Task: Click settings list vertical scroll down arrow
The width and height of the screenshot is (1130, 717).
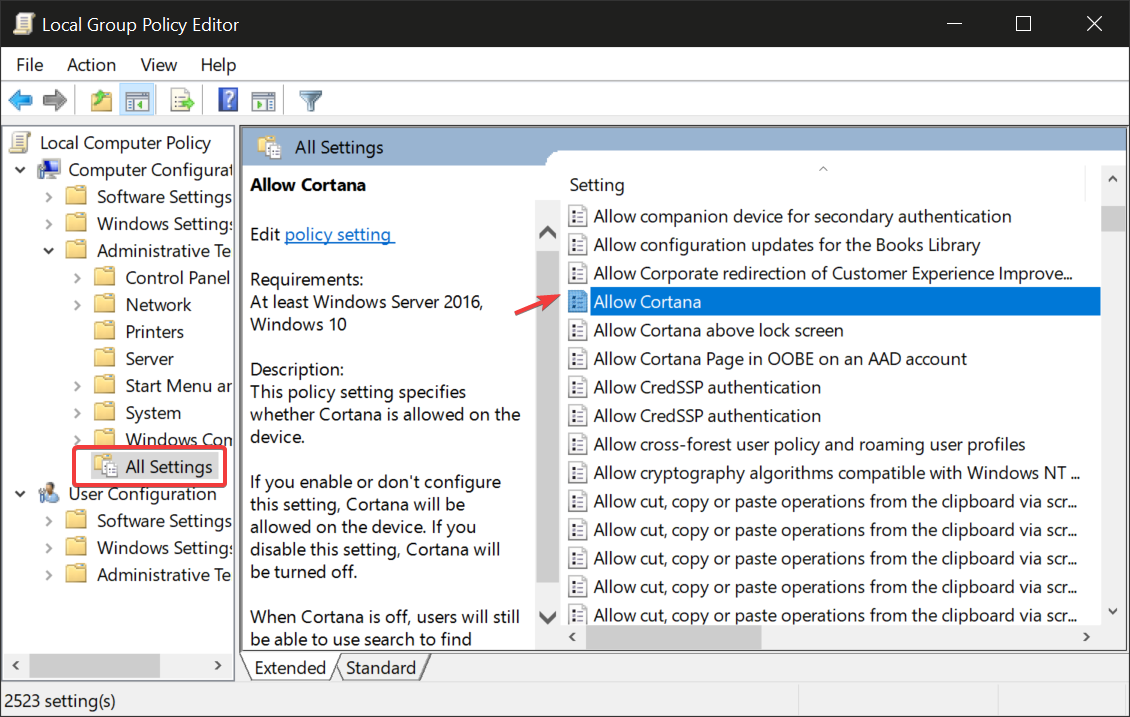Action: [x=1113, y=611]
